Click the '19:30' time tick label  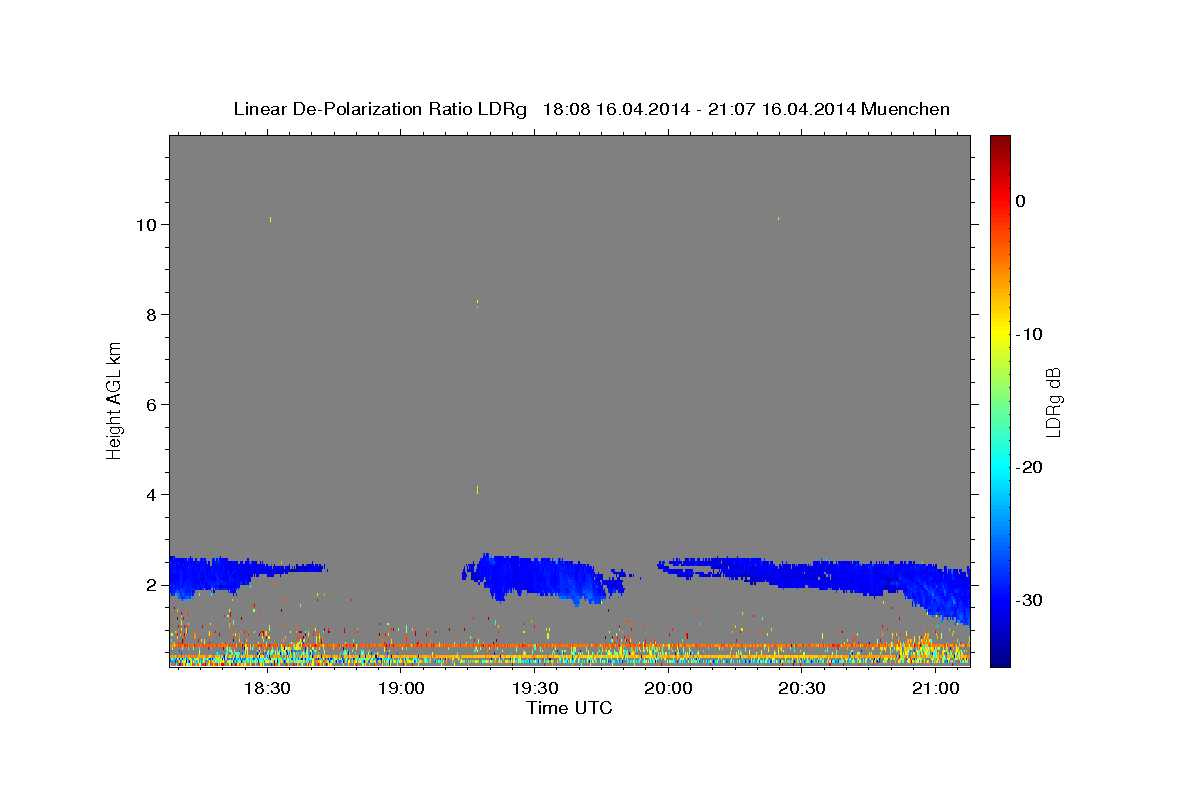[535, 688]
